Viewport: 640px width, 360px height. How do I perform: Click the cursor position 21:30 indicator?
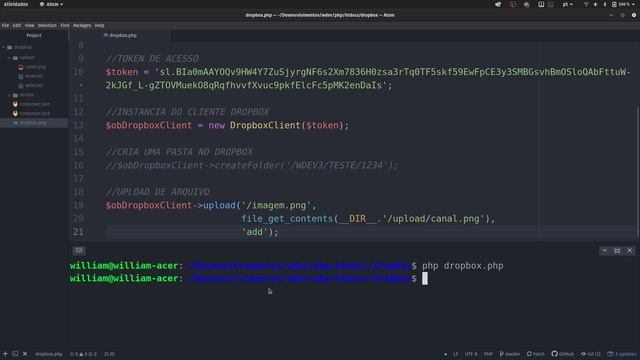109,354
